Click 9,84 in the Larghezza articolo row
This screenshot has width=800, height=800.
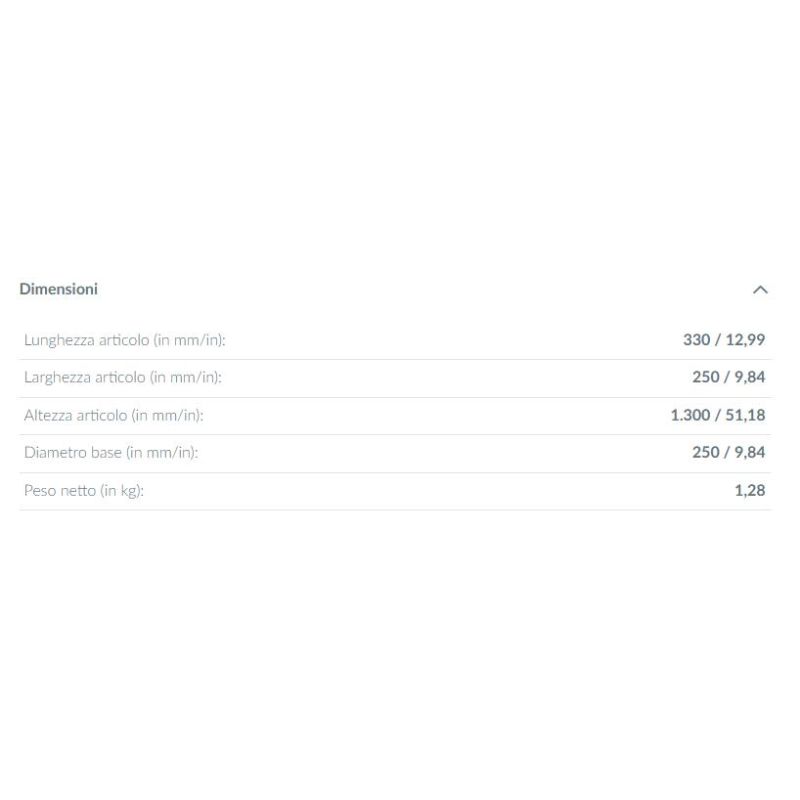(750, 378)
